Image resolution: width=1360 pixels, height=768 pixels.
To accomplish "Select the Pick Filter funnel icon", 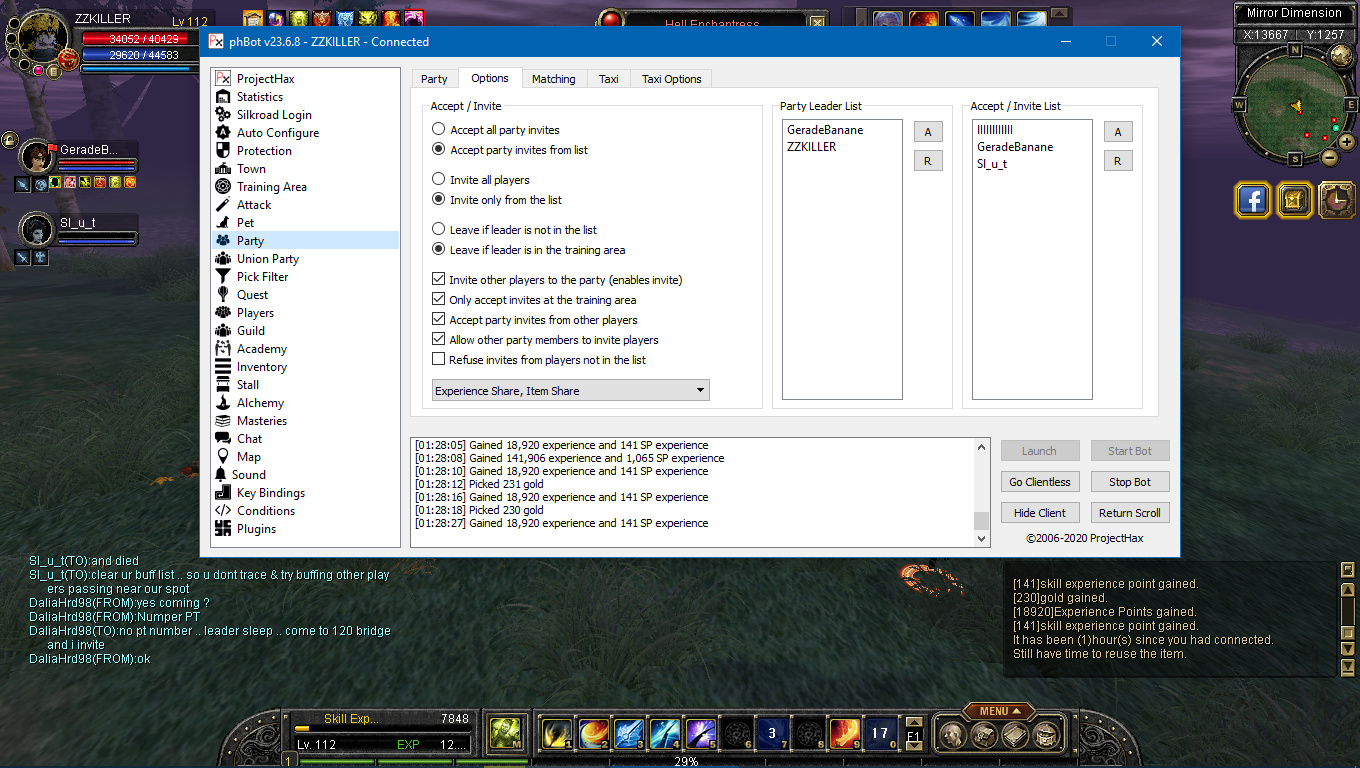I will pyautogui.click(x=223, y=277).
